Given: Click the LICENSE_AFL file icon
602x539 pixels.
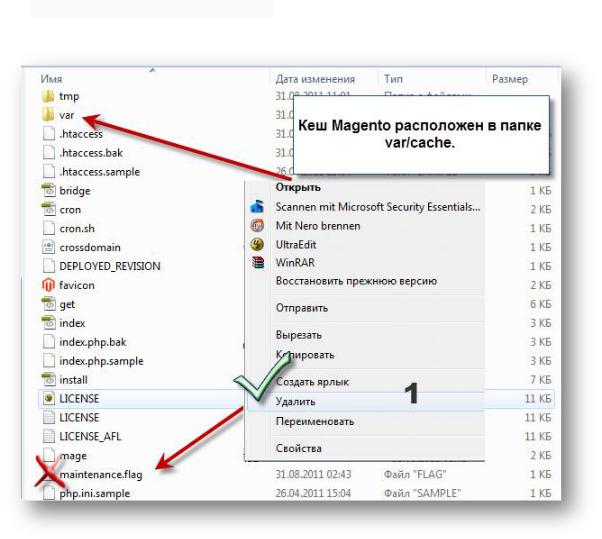Looking at the screenshot, I should pos(49,436).
